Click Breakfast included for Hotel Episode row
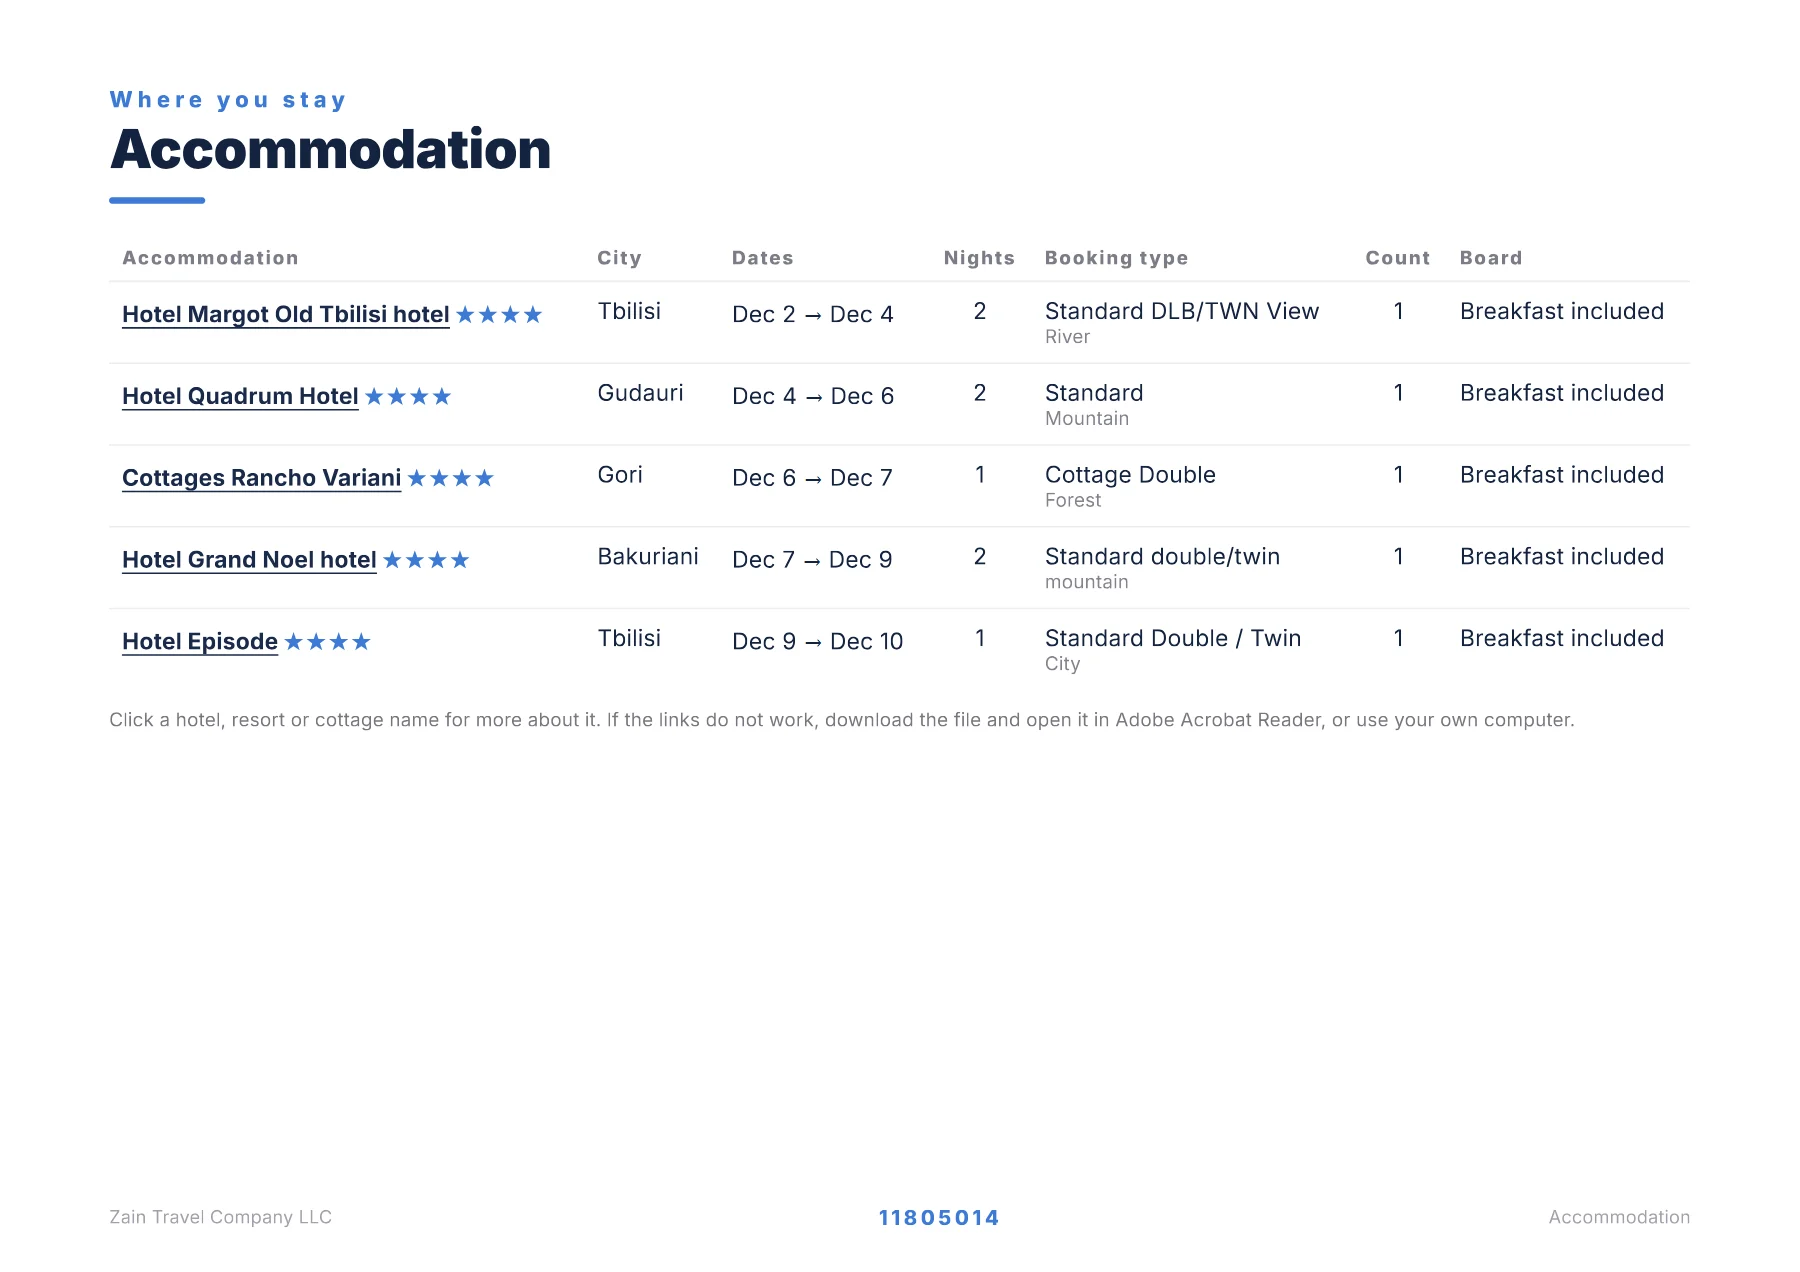 pyautogui.click(x=1562, y=638)
